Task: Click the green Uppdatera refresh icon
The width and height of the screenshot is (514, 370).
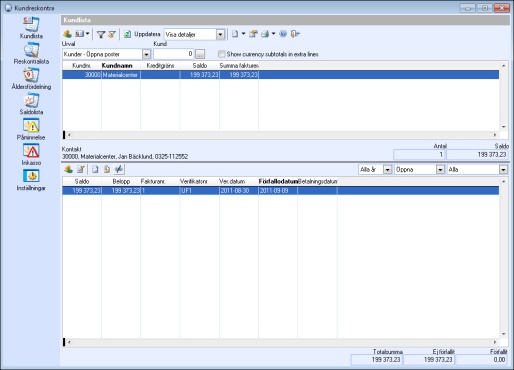Action: [127, 34]
